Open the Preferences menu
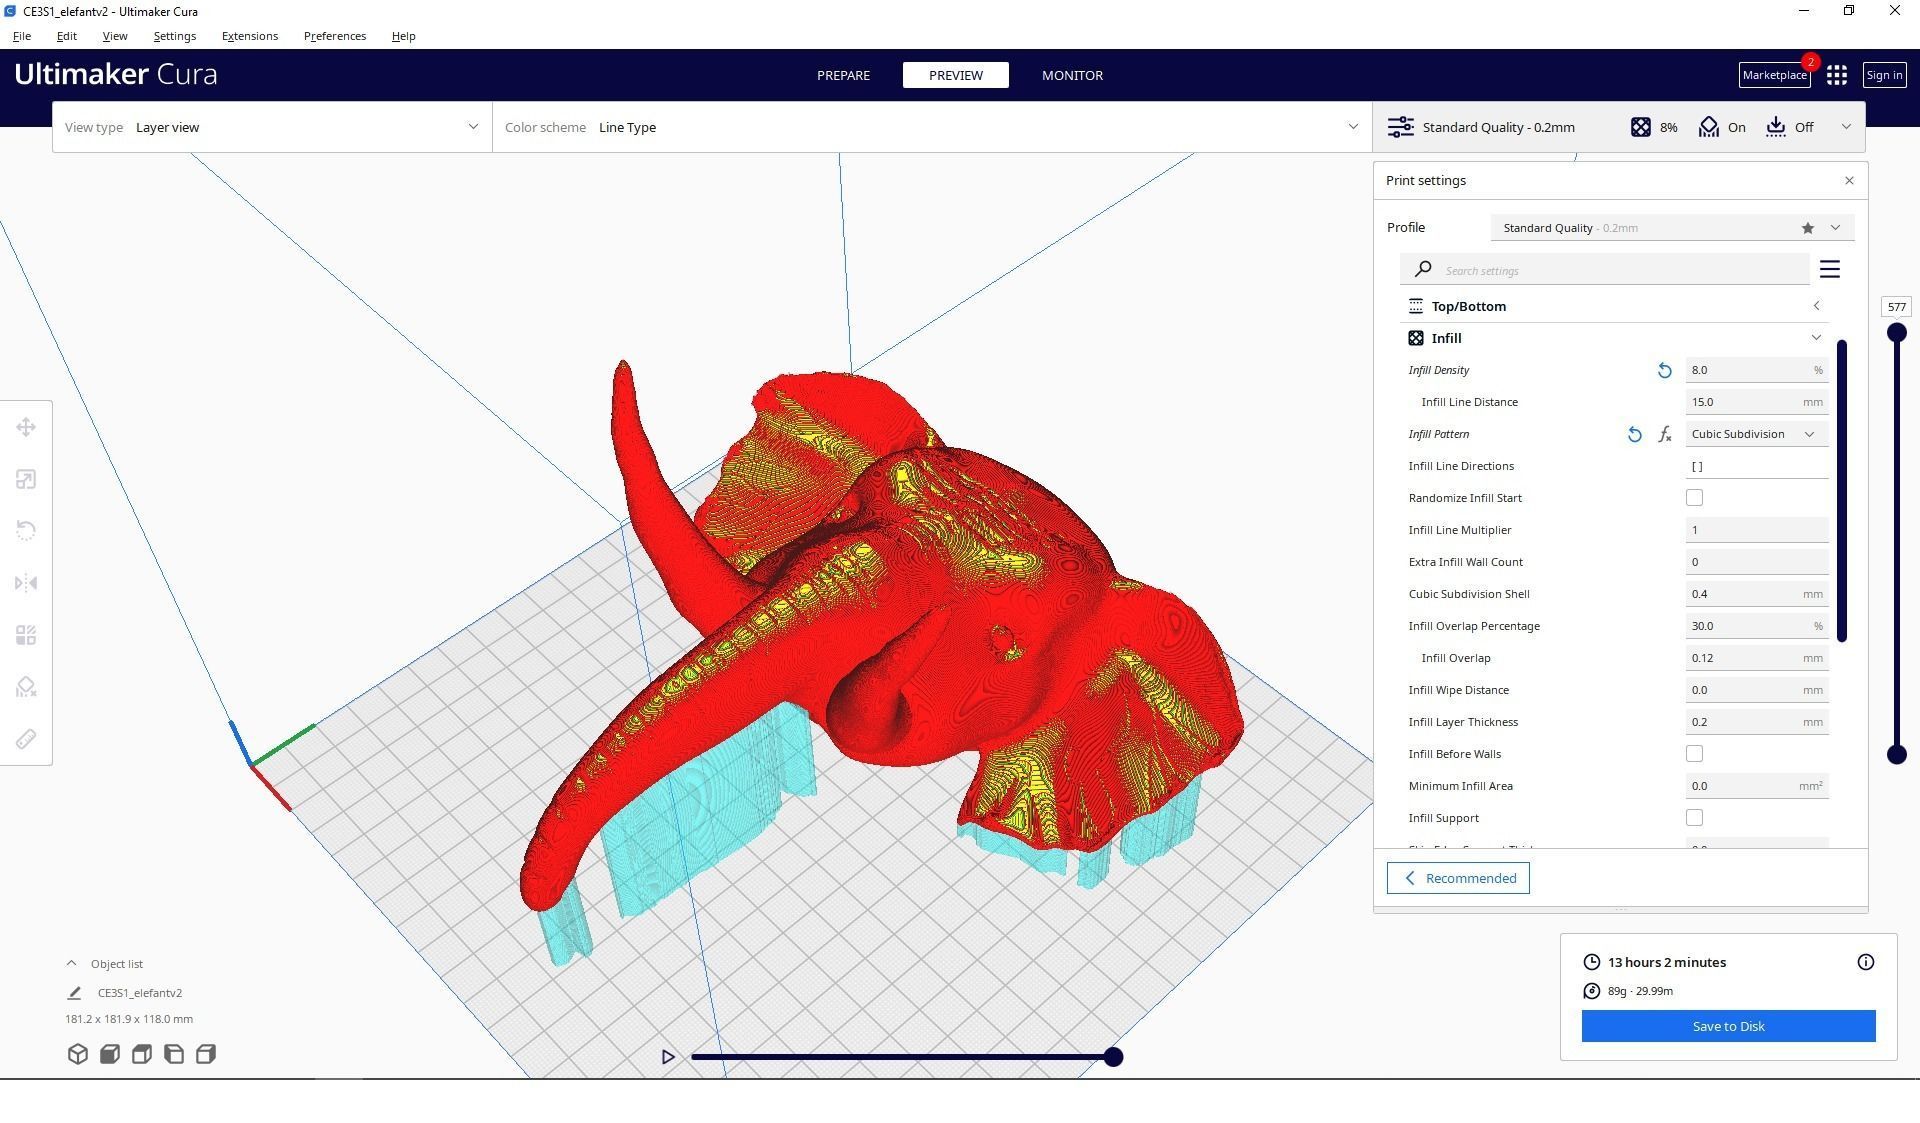 [335, 36]
